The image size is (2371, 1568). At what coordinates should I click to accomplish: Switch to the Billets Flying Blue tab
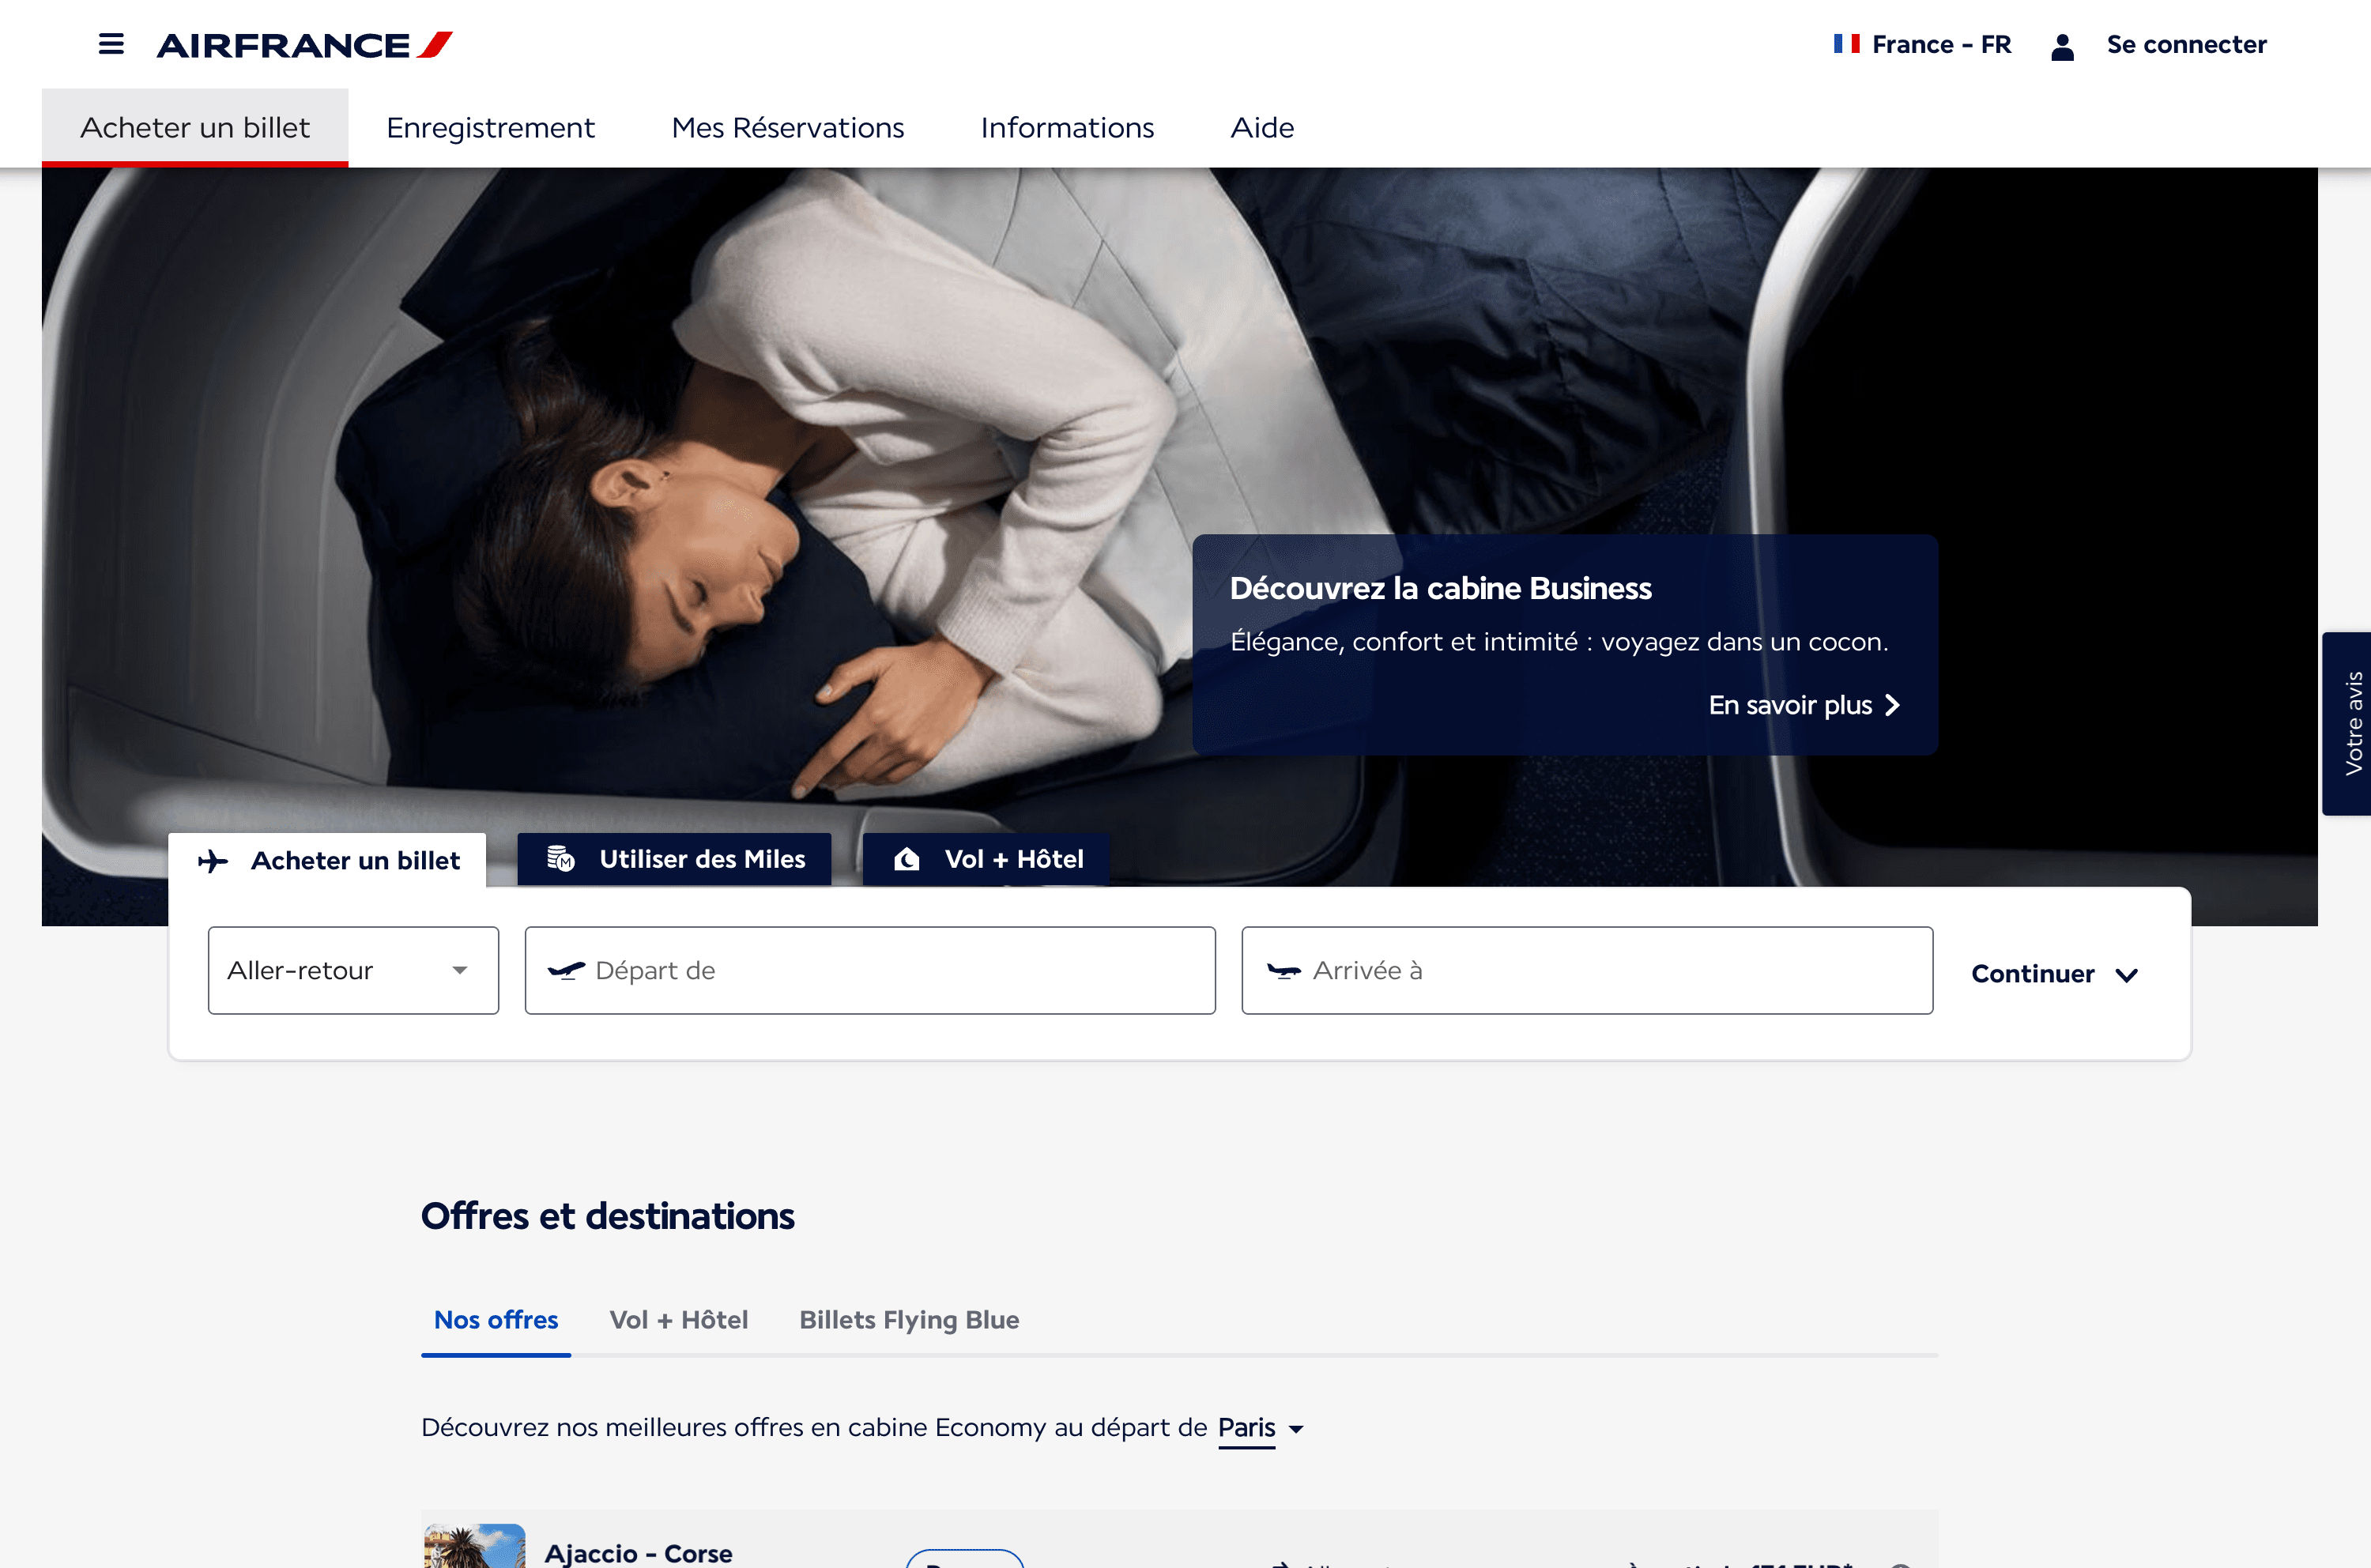908,1320
